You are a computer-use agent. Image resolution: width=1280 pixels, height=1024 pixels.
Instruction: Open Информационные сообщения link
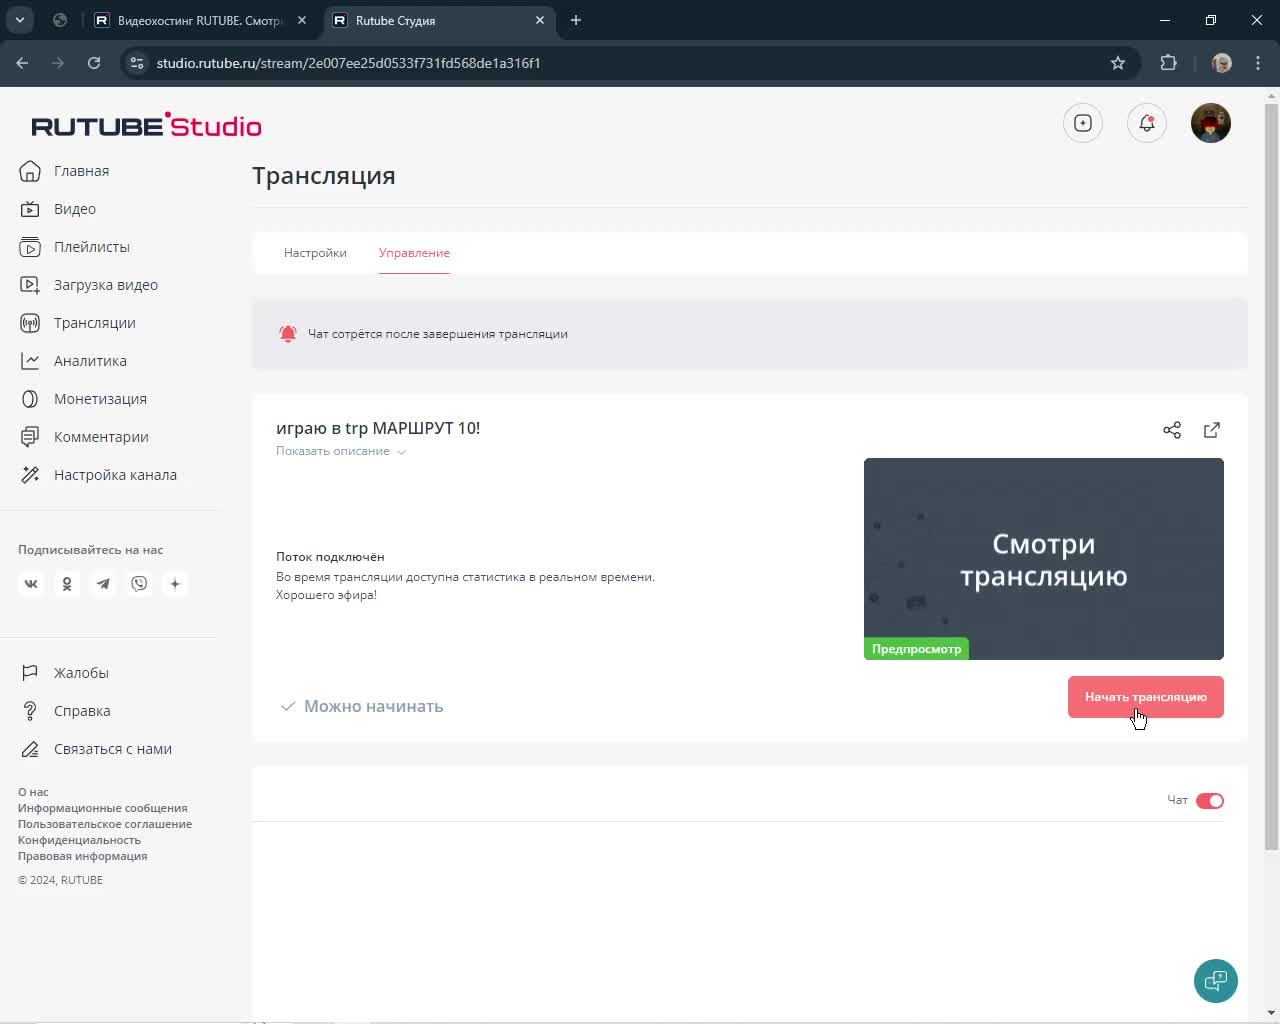tap(102, 808)
